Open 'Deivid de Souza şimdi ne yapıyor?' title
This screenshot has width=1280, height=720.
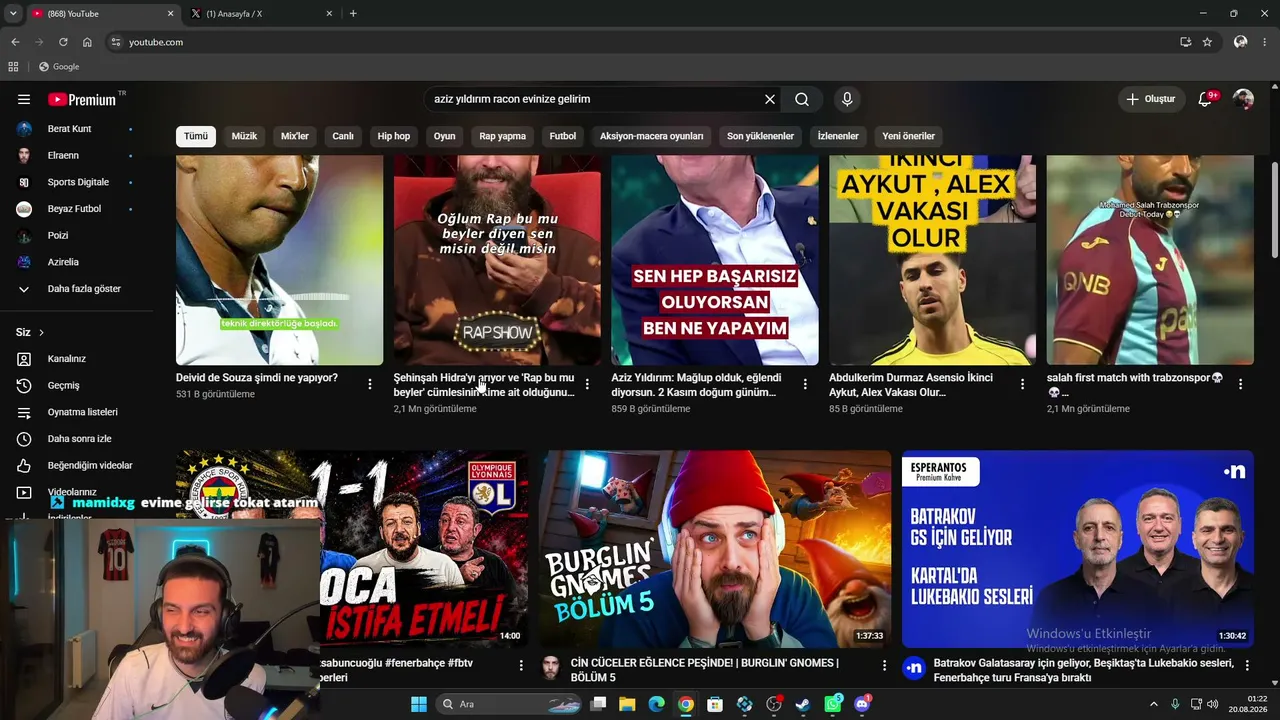(257, 378)
